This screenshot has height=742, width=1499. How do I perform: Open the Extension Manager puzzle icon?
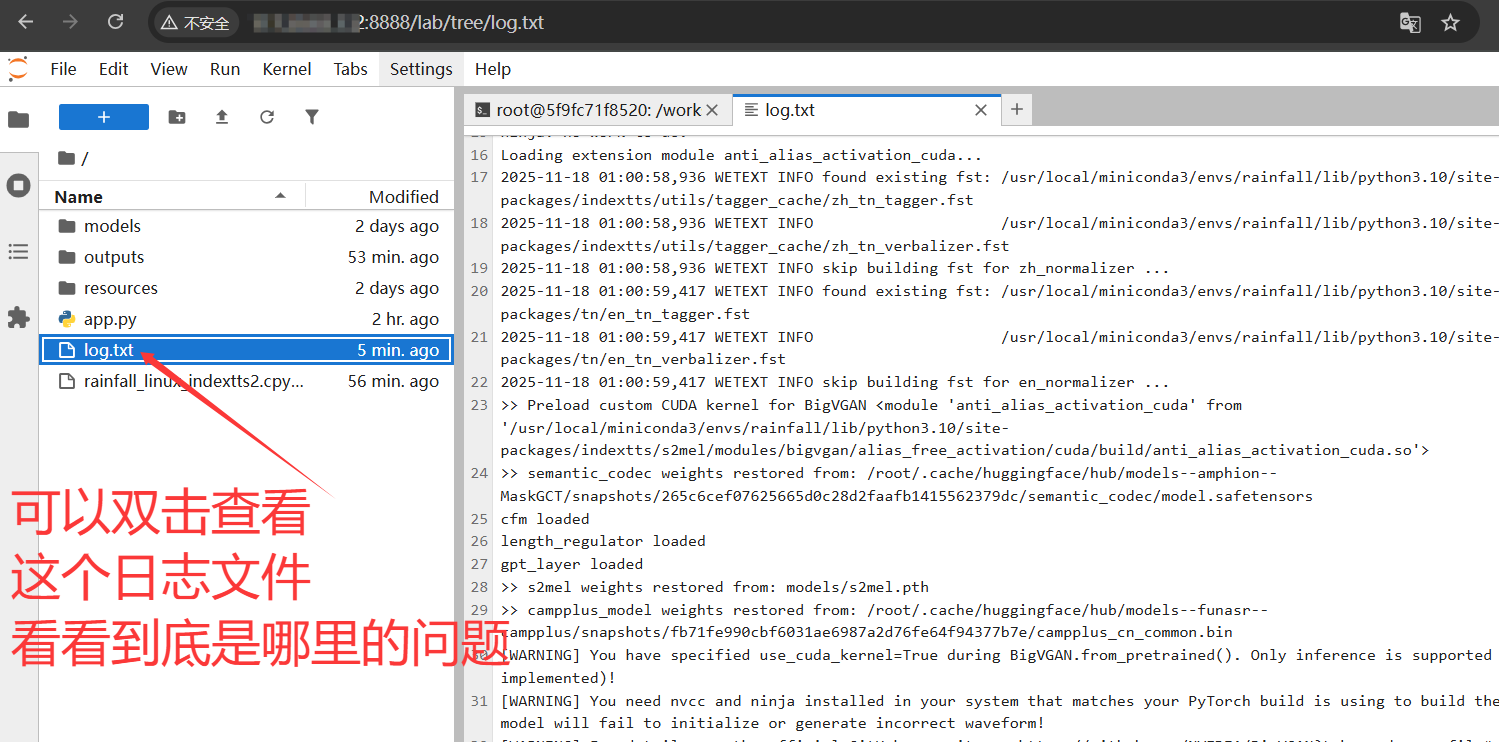pos(18,318)
